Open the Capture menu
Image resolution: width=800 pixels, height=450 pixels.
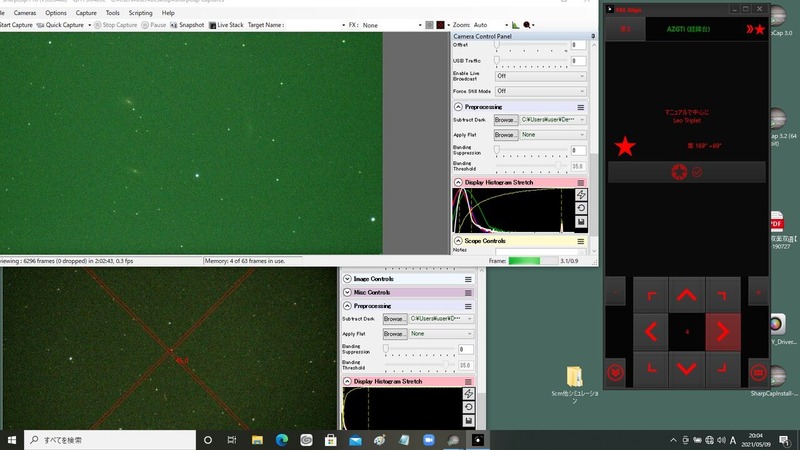point(86,13)
